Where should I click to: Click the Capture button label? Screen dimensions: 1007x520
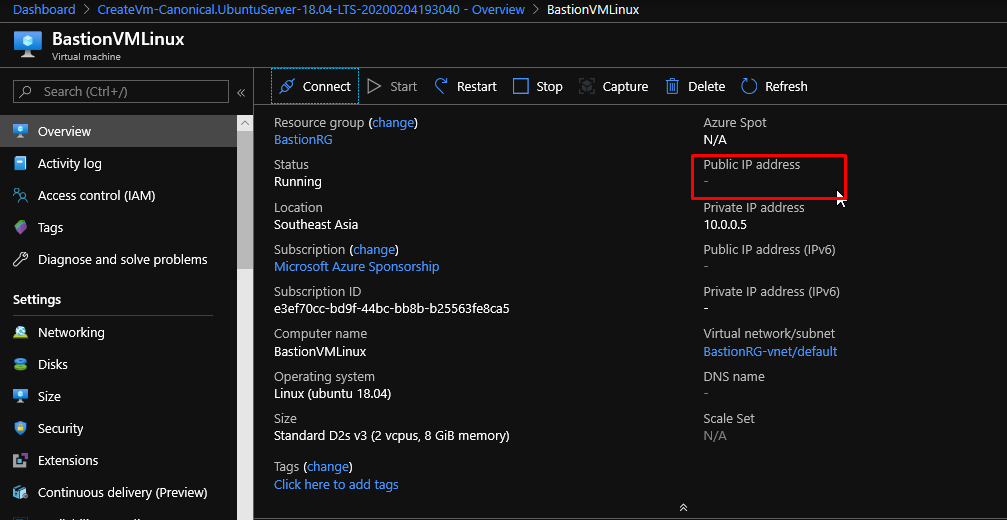[625, 86]
